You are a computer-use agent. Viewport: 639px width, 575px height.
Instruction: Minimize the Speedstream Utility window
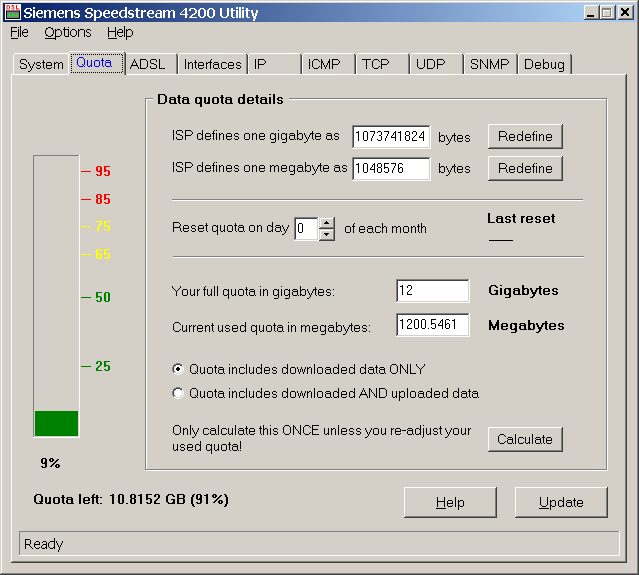click(x=591, y=13)
